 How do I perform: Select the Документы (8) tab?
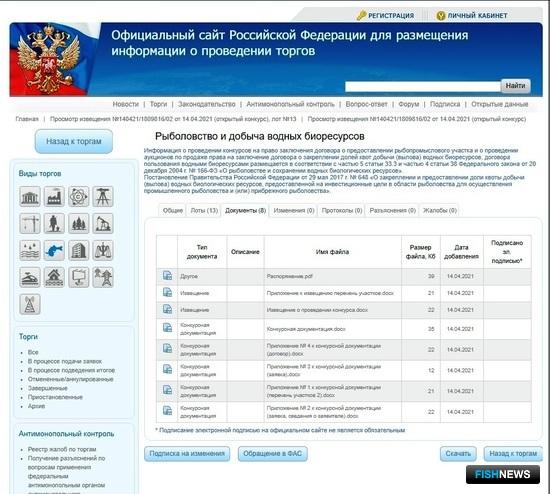245,211
